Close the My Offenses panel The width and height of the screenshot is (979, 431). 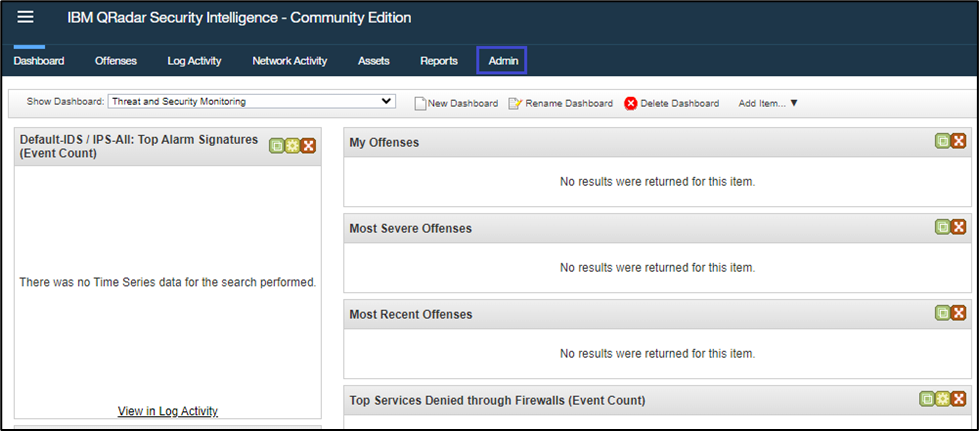pyautogui.click(x=958, y=141)
